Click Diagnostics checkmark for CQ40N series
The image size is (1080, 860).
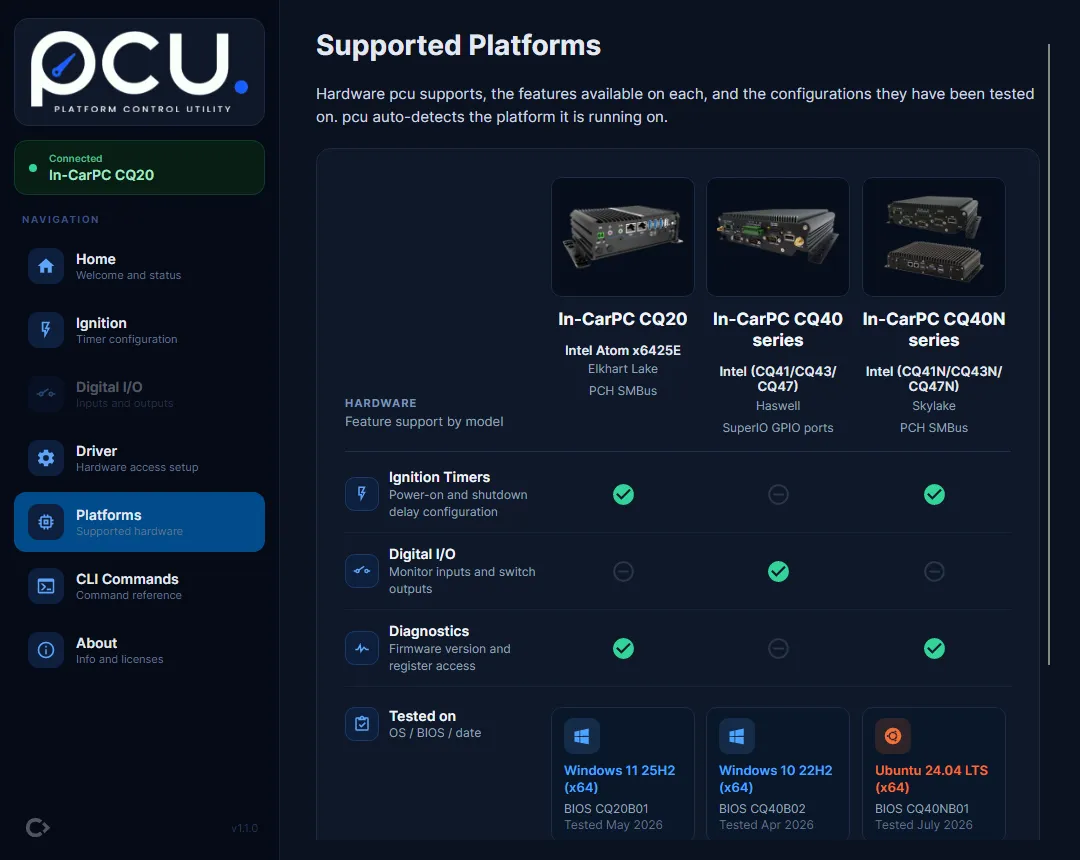934,649
